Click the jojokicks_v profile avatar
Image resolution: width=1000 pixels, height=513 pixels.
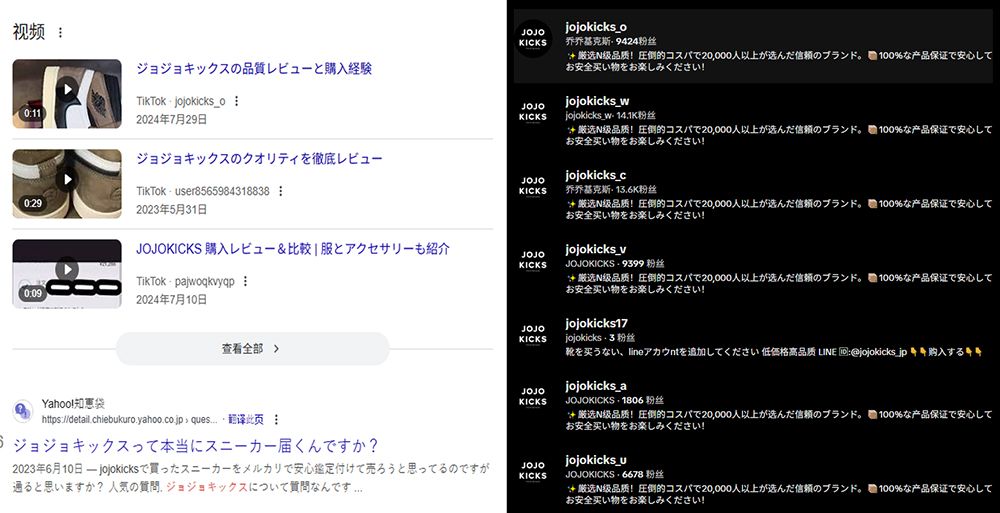[x=533, y=260]
